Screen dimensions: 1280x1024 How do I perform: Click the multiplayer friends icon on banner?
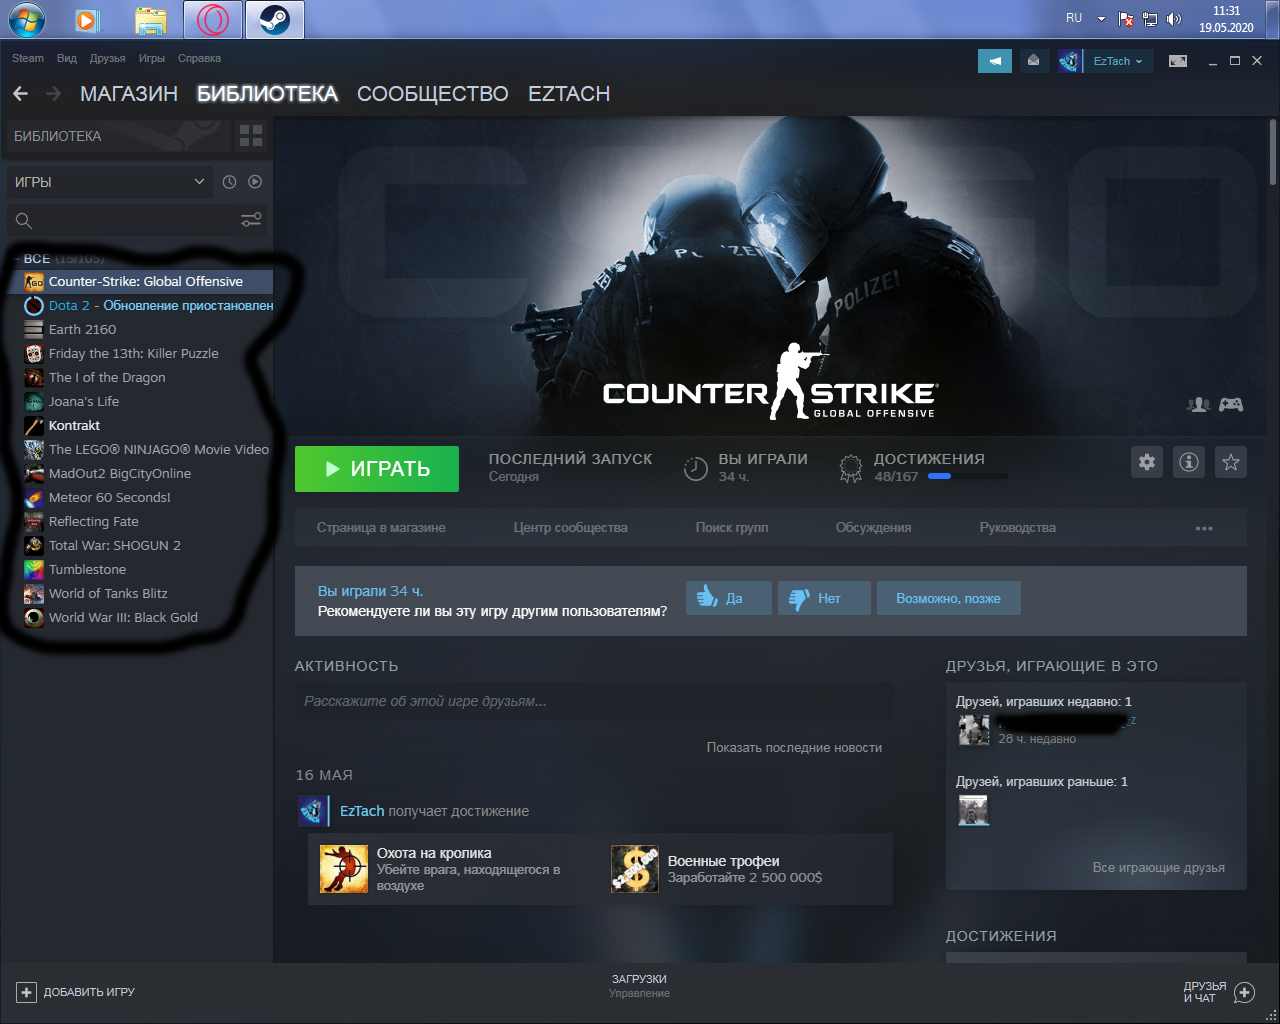[1198, 405]
